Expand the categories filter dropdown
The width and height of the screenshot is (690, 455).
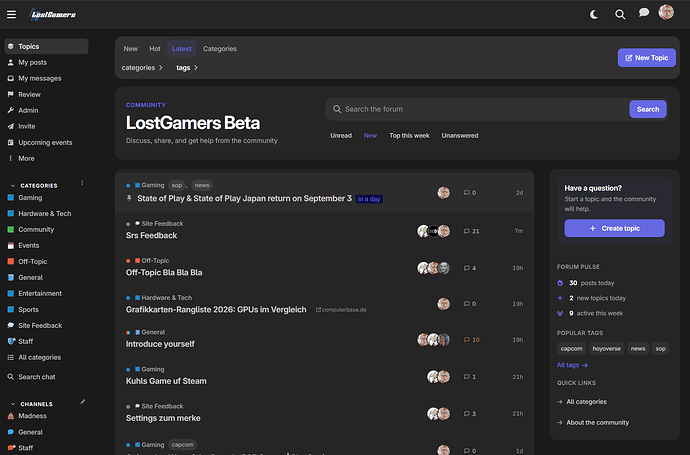(142, 68)
